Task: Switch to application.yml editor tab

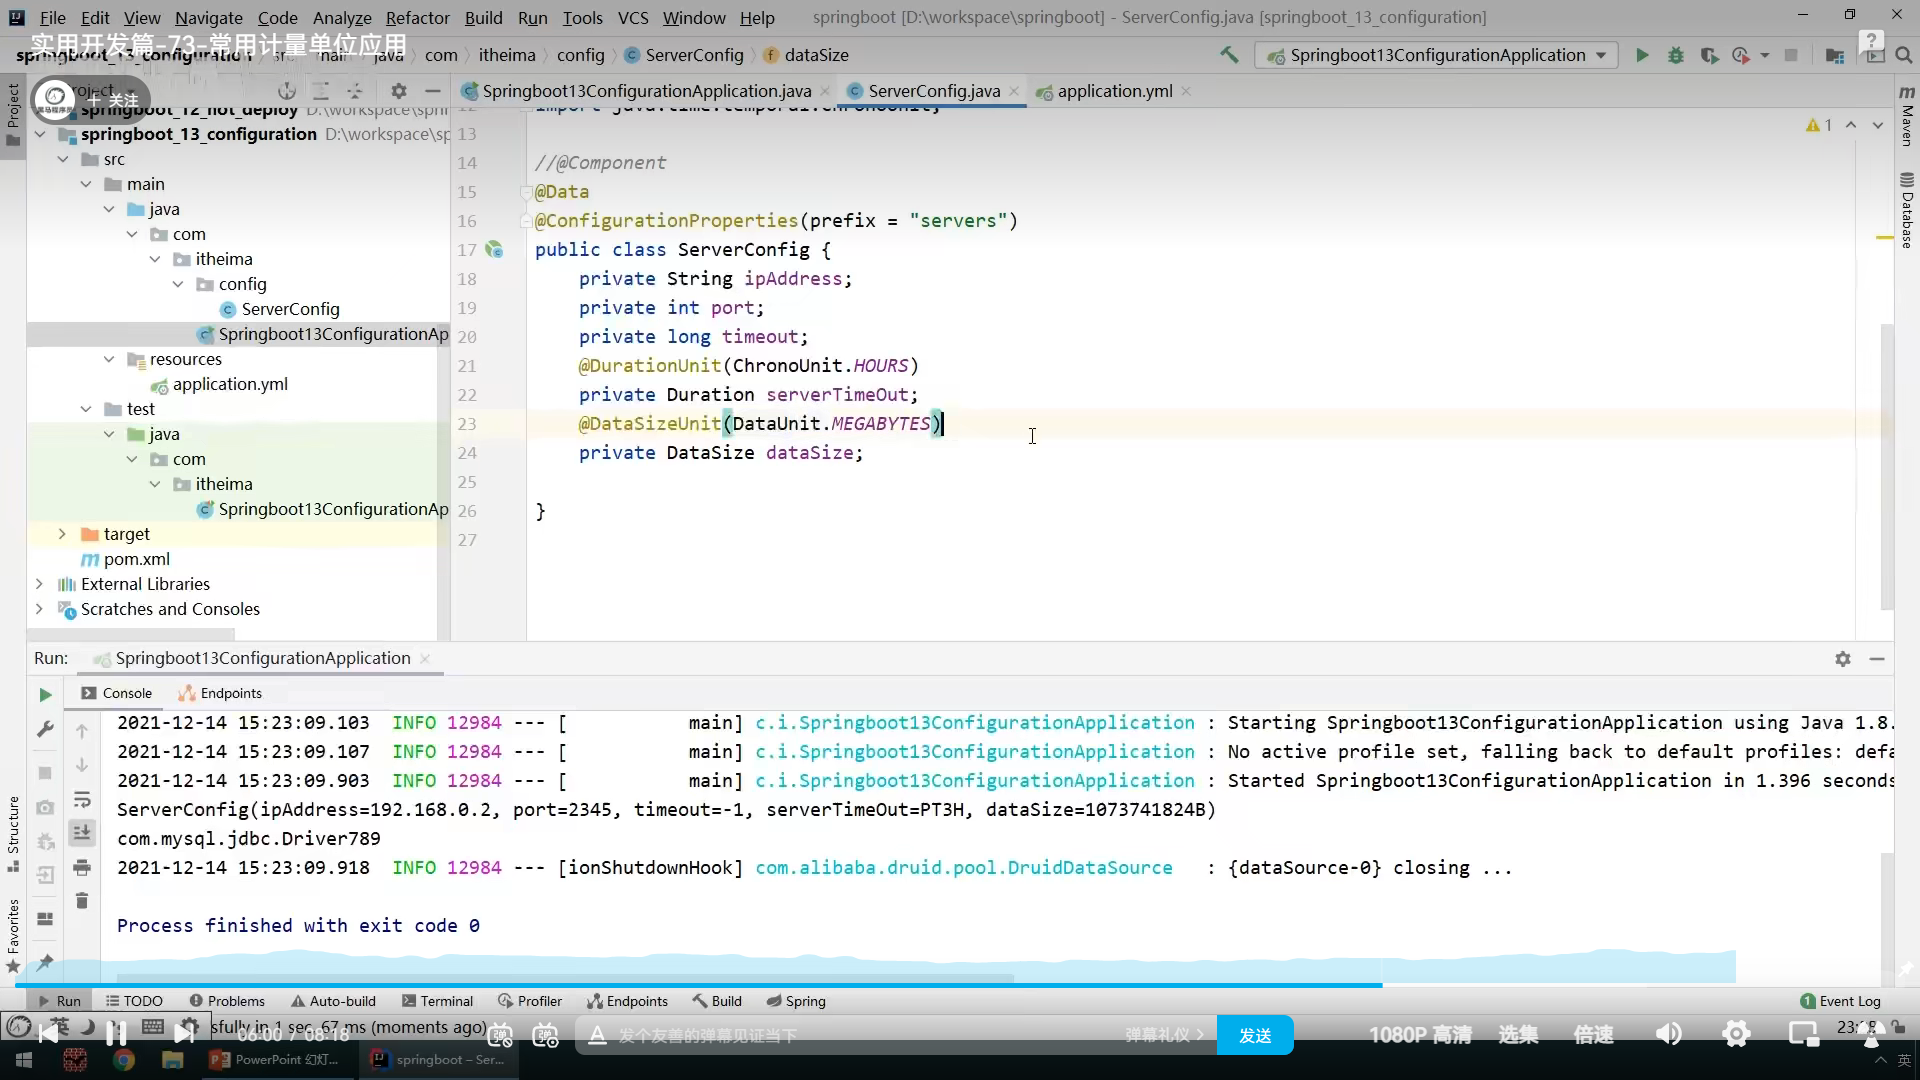Action: click(1114, 91)
